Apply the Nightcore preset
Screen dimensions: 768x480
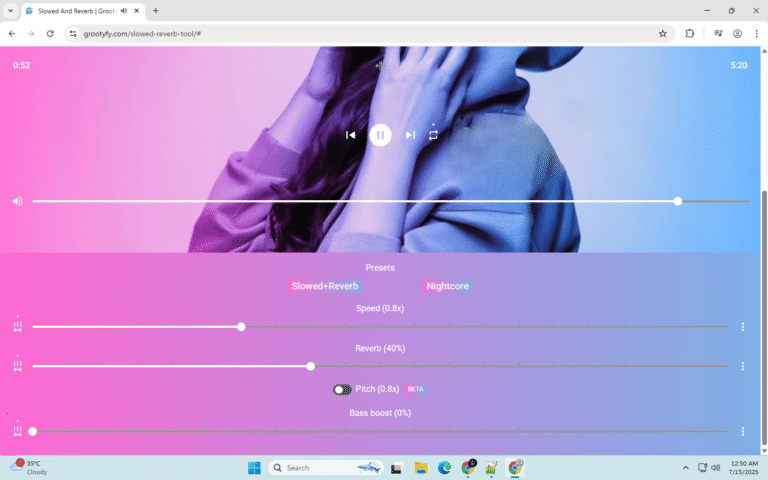[x=447, y=286]
